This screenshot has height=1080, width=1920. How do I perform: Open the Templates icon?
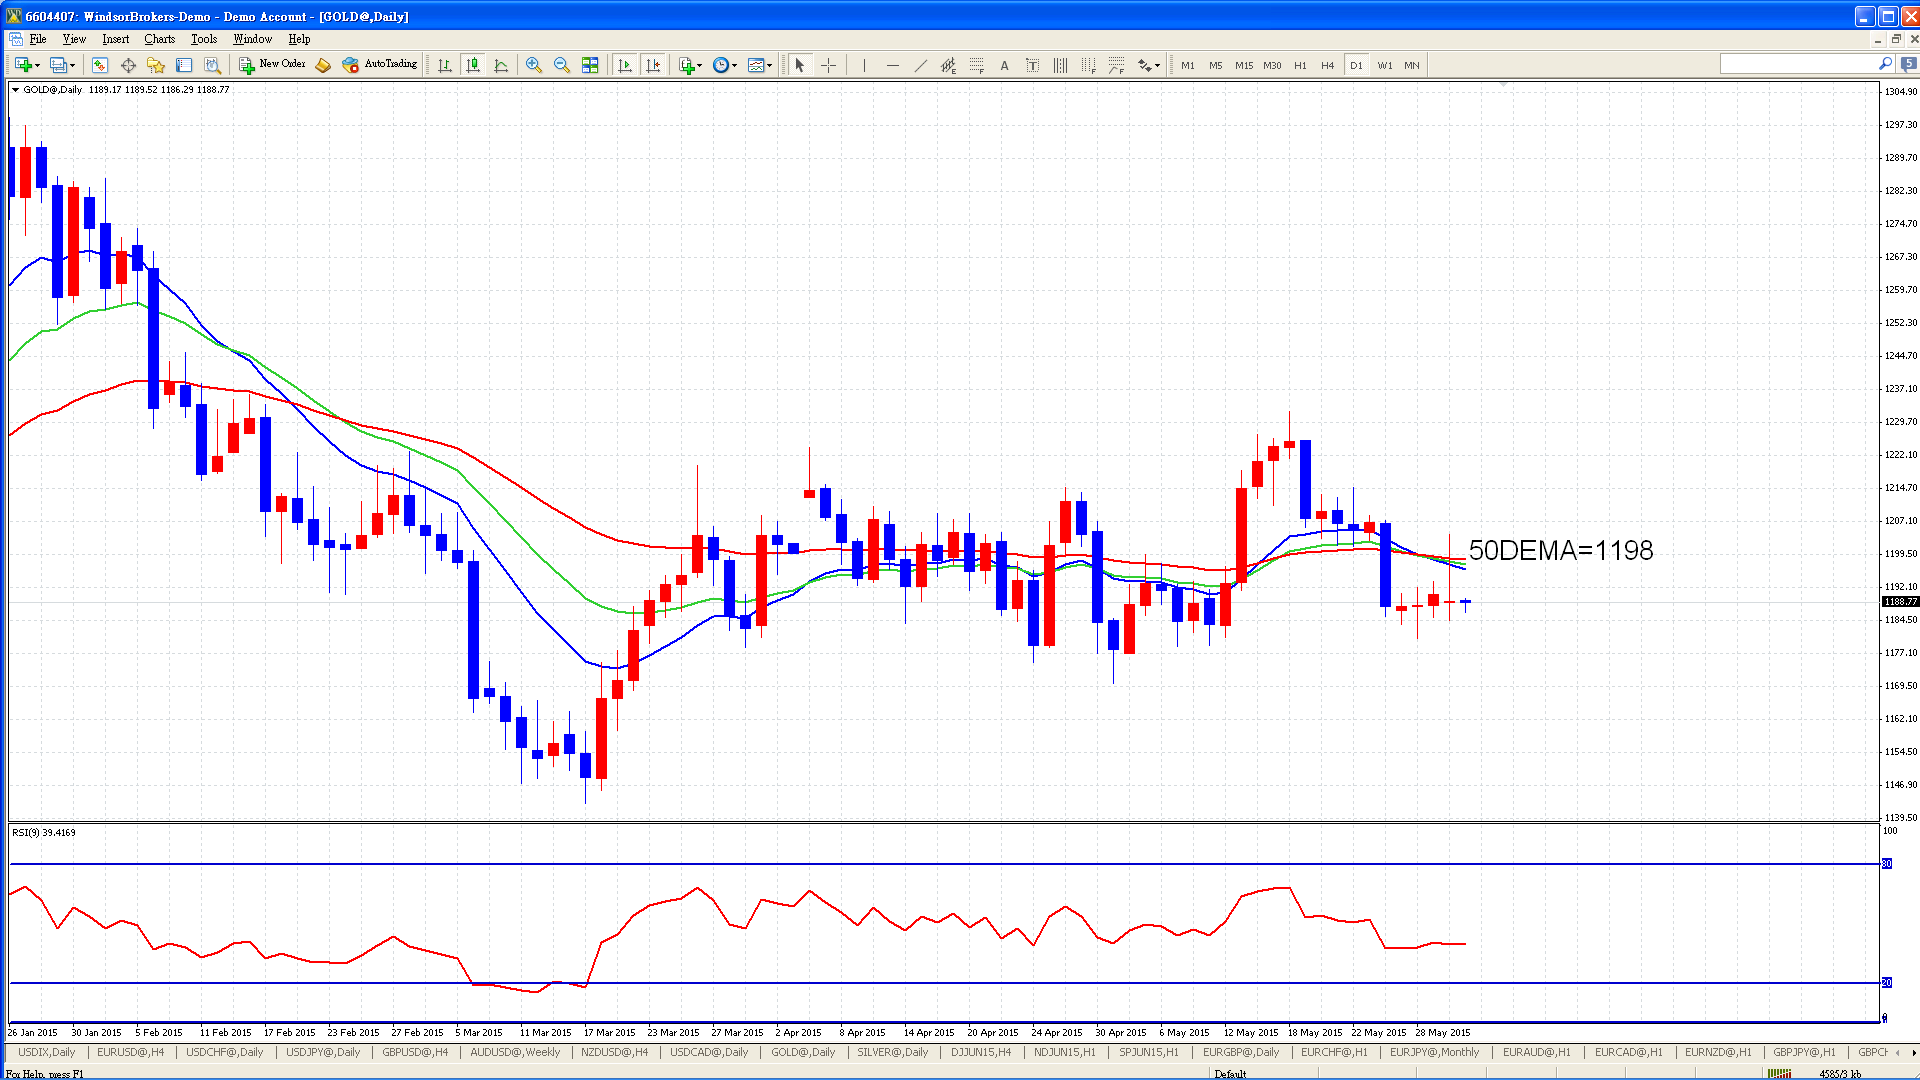point(756,65)
